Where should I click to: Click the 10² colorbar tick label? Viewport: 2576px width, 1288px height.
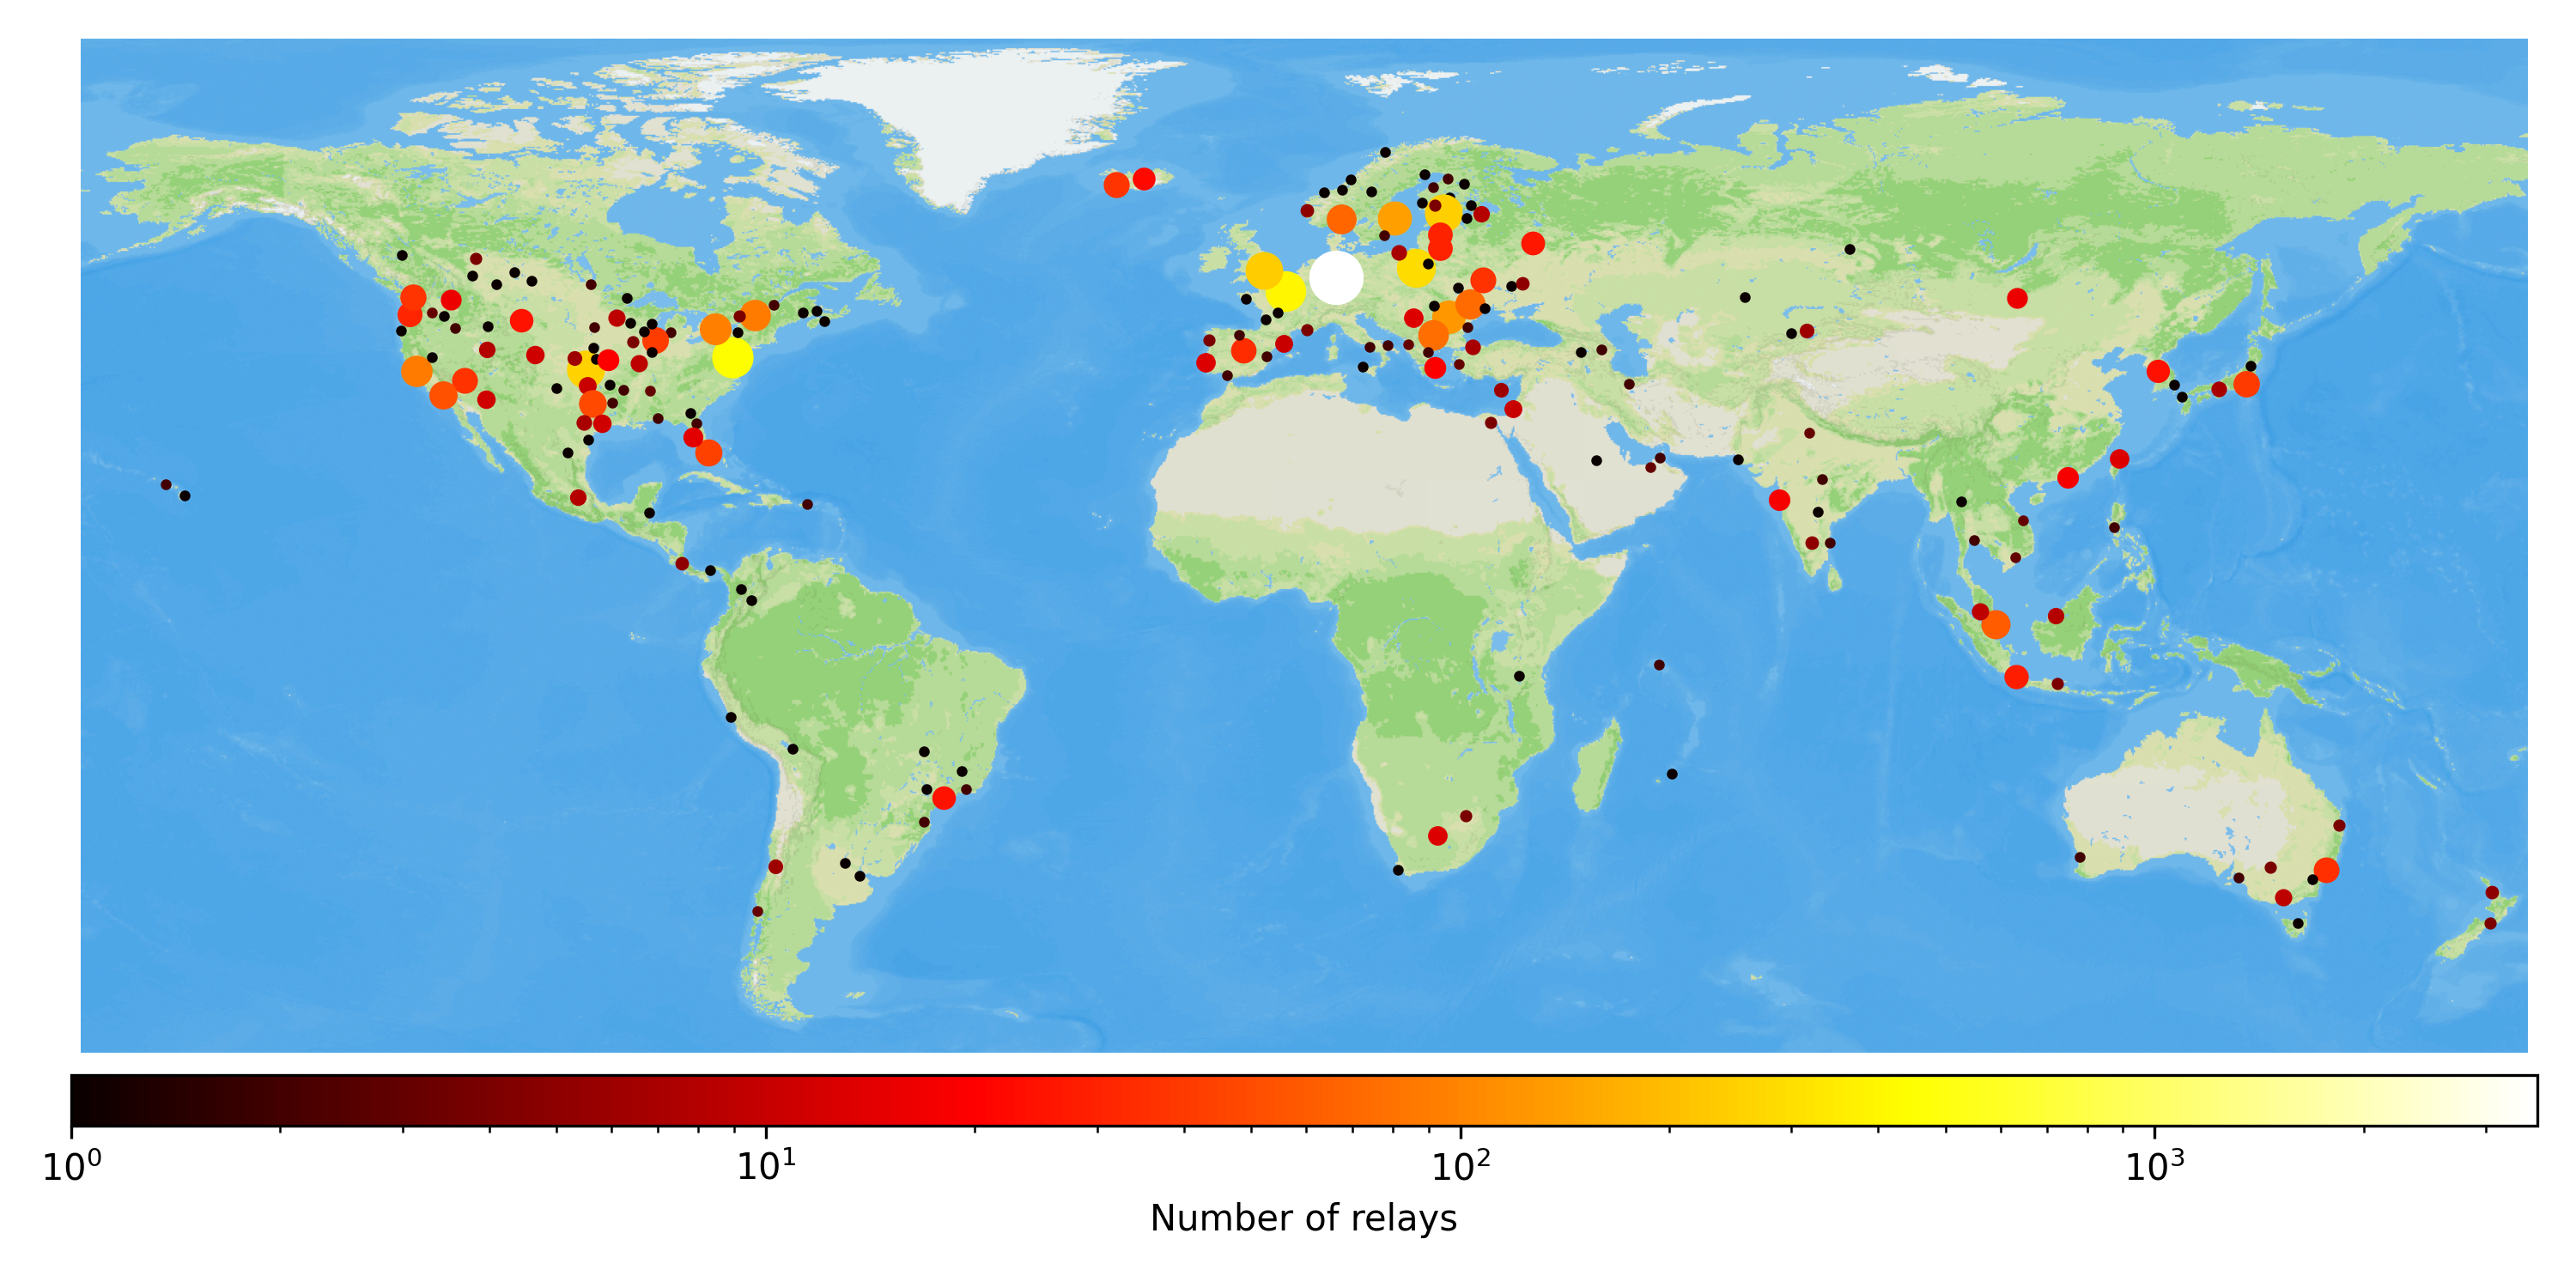[x=1461, y=1164]
